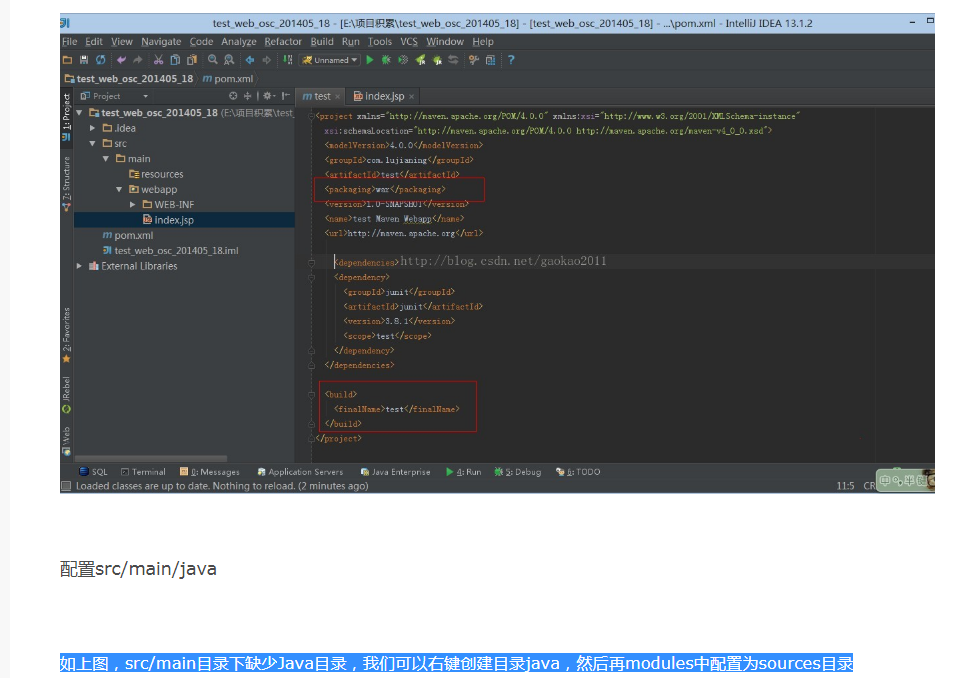Viewport: 968px width, 678px height.
Task: Open the Application Servers tool window
Action: coord(300,472)
